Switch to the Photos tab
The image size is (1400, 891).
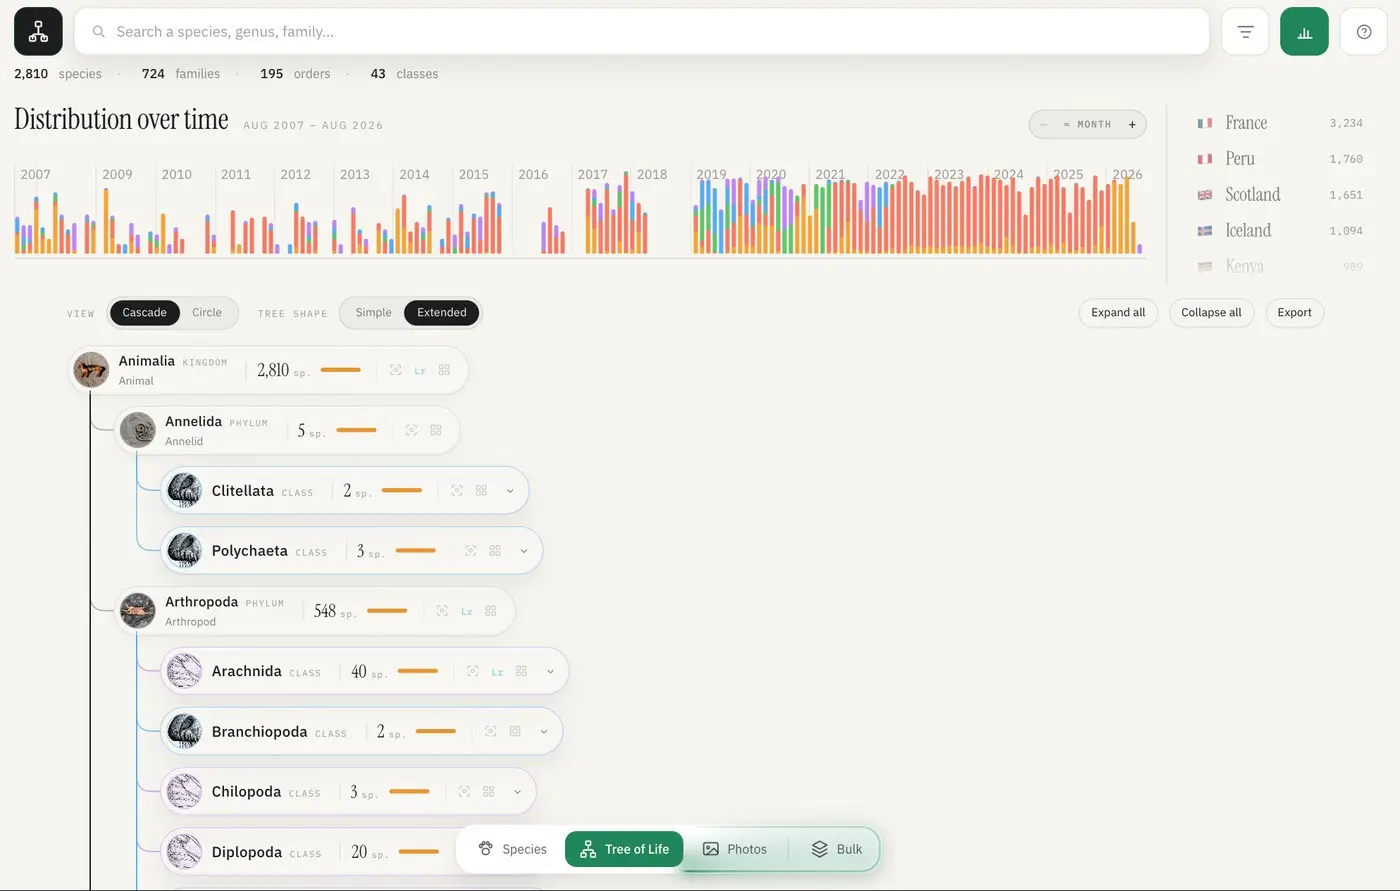(x=735, y=849)
